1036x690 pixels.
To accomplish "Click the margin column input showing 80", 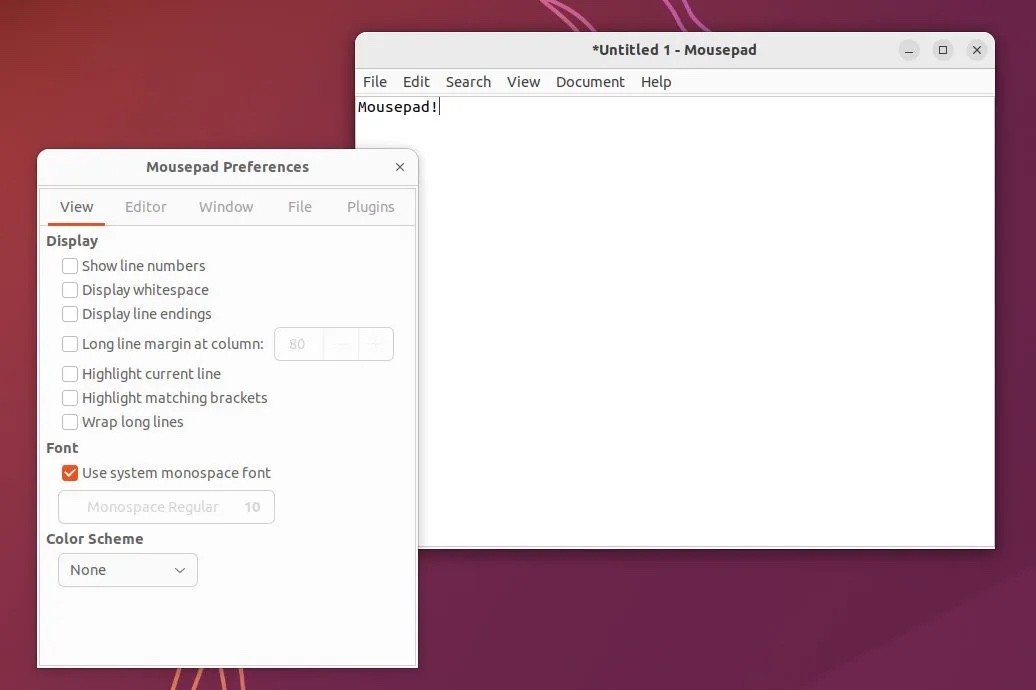I will 297,344.
